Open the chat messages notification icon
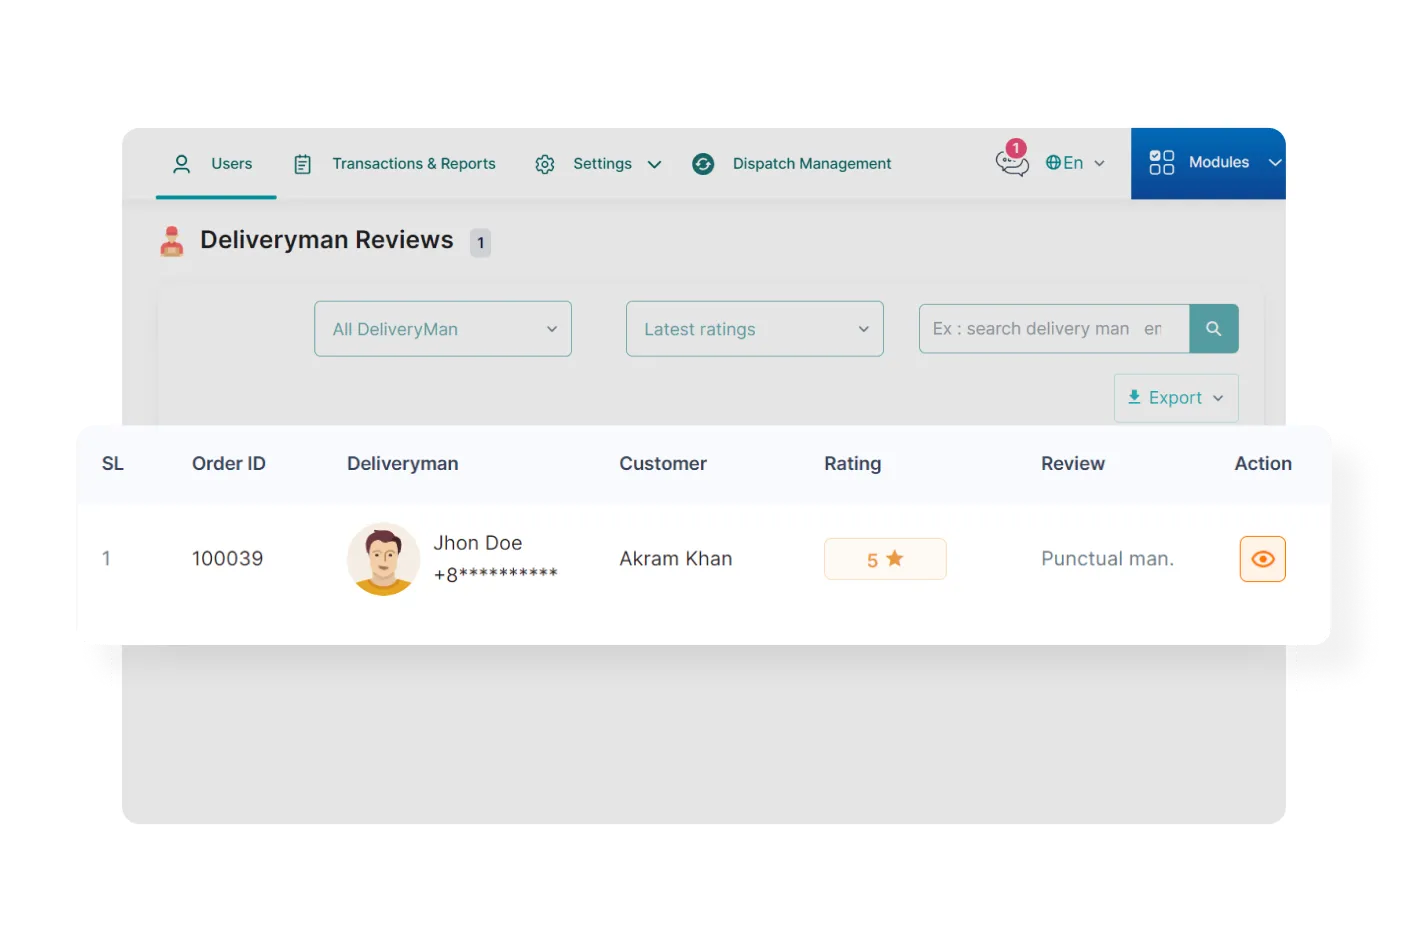1408x952 pixels. click(x=1011, y=162)
